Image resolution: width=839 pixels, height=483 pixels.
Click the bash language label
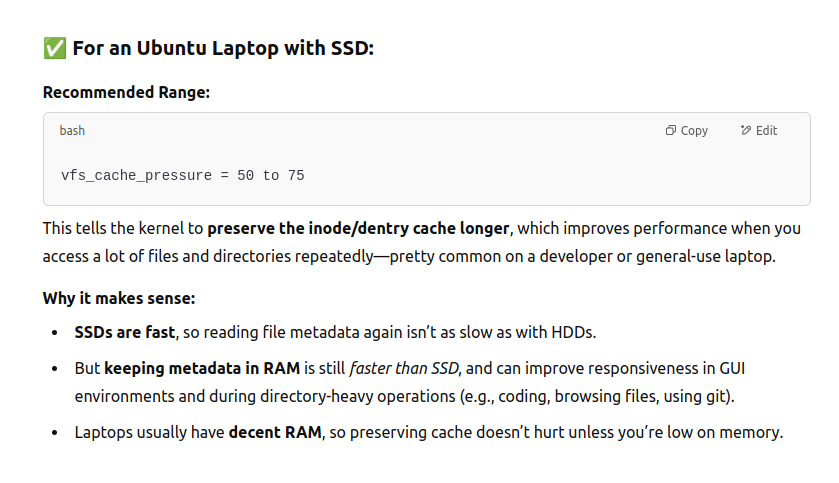click(72, 131)
